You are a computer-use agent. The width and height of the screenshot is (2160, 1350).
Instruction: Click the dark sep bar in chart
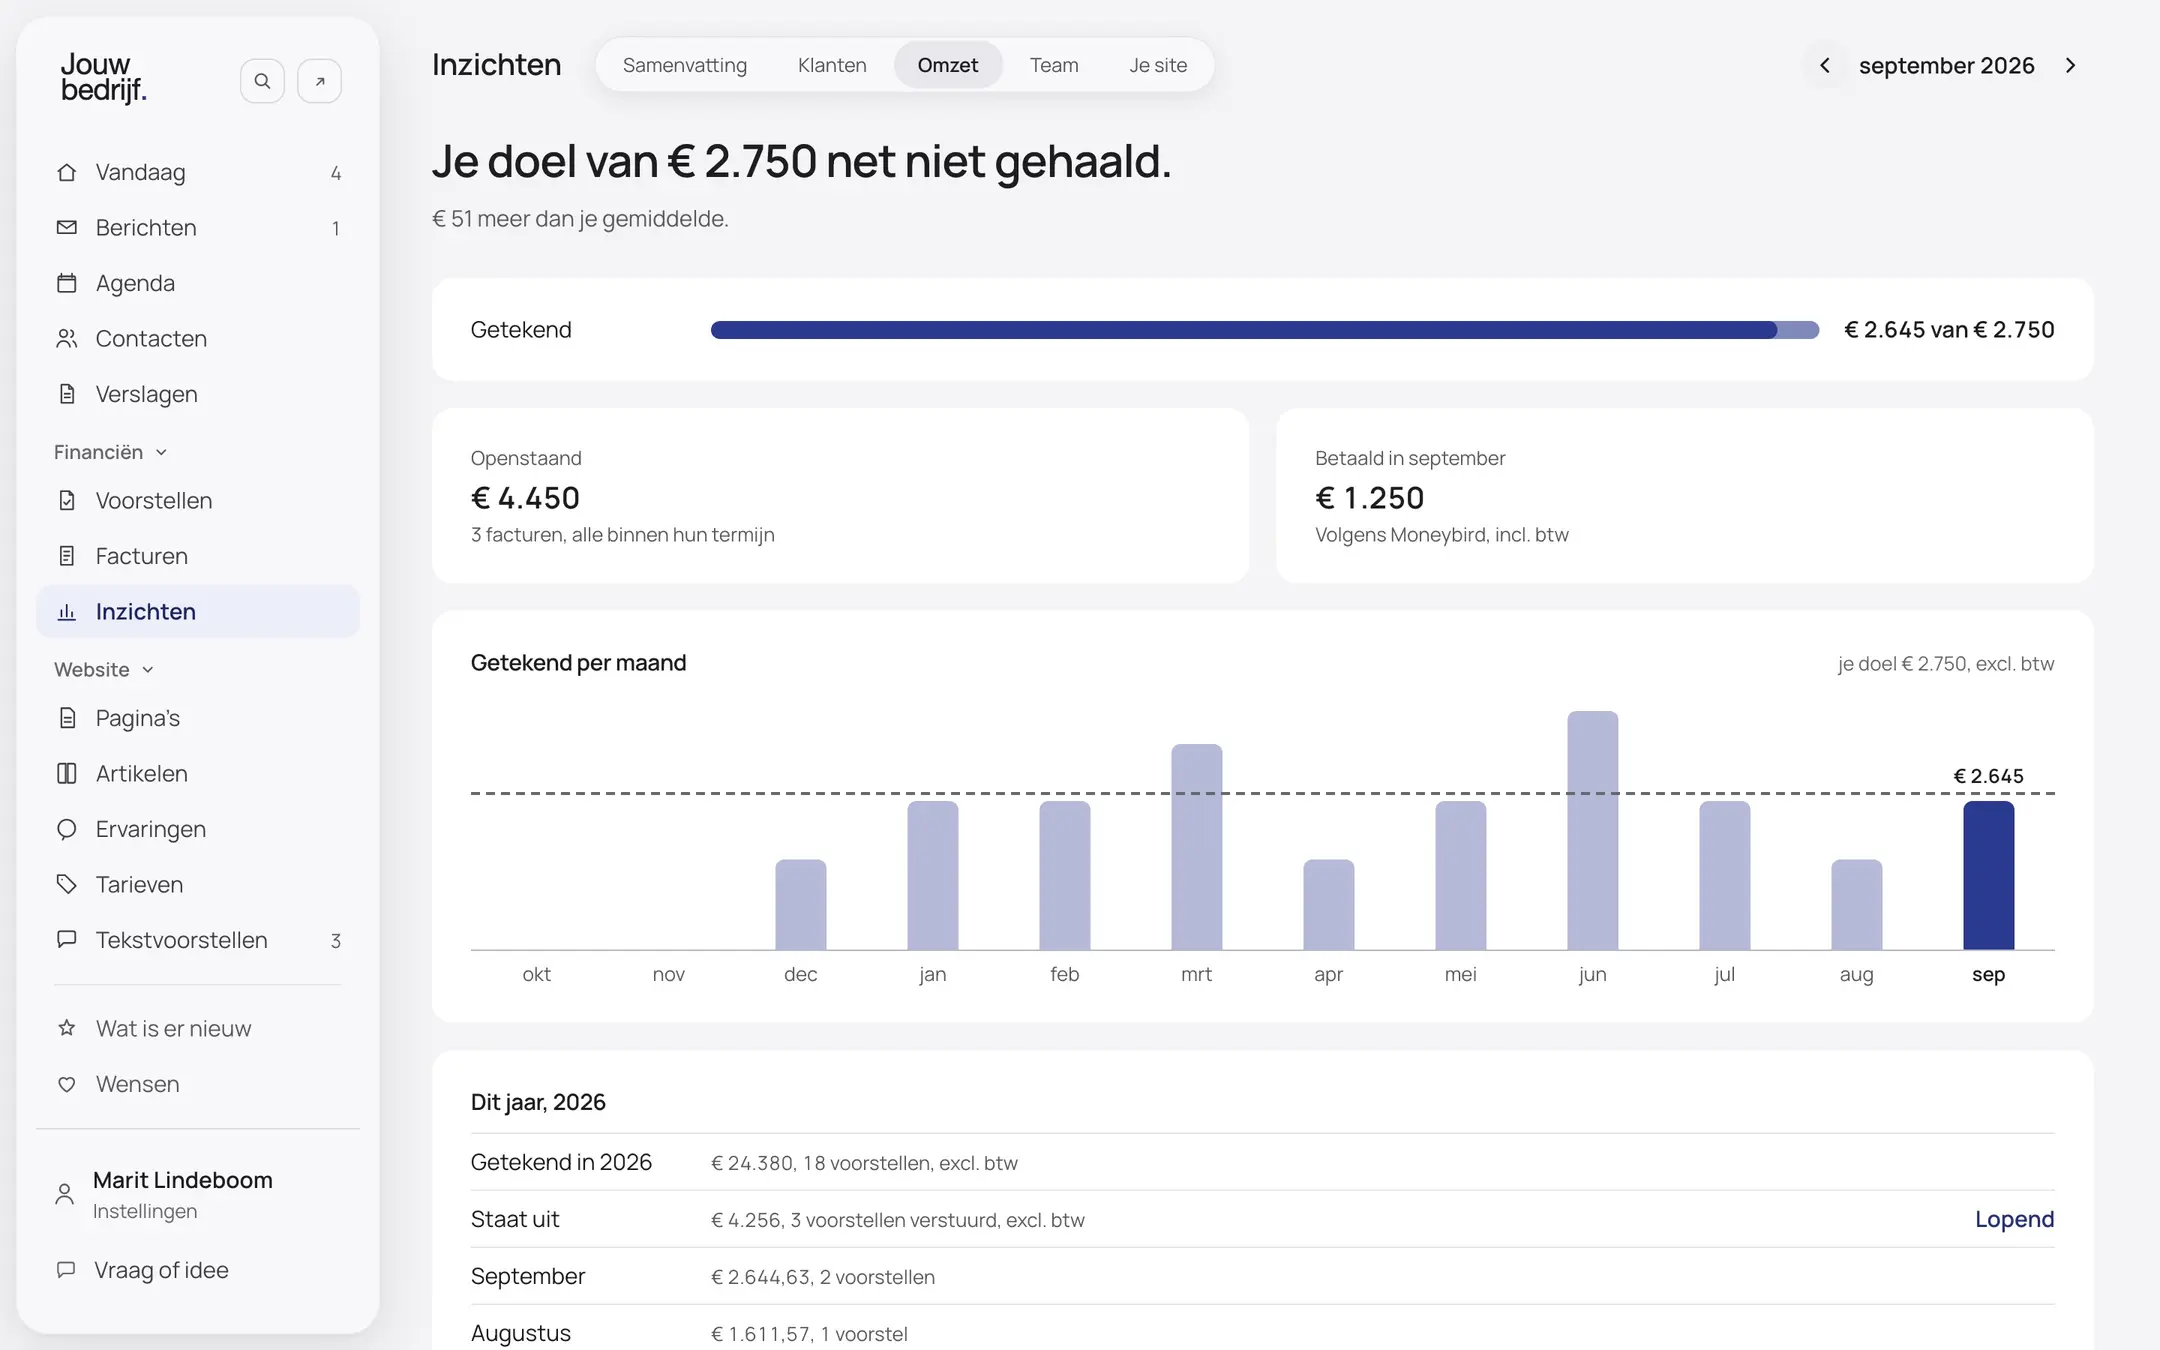coord(1988,875)
